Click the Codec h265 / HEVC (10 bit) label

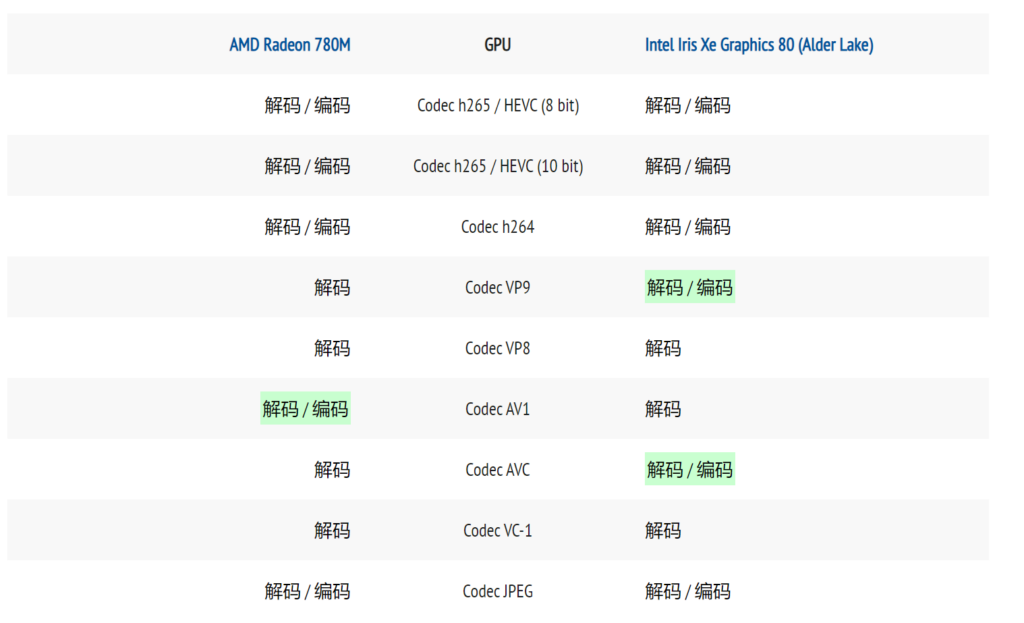click(x=497, y=166)
